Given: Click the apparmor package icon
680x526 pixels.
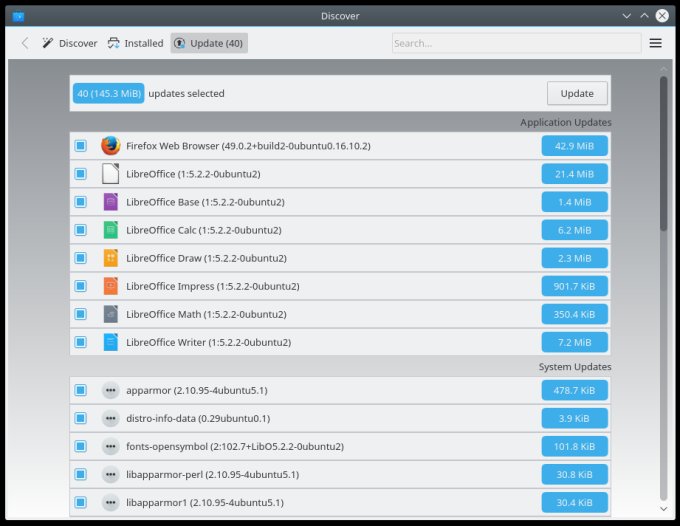Looking at the screenshot, I should click(x=110, y=390).
